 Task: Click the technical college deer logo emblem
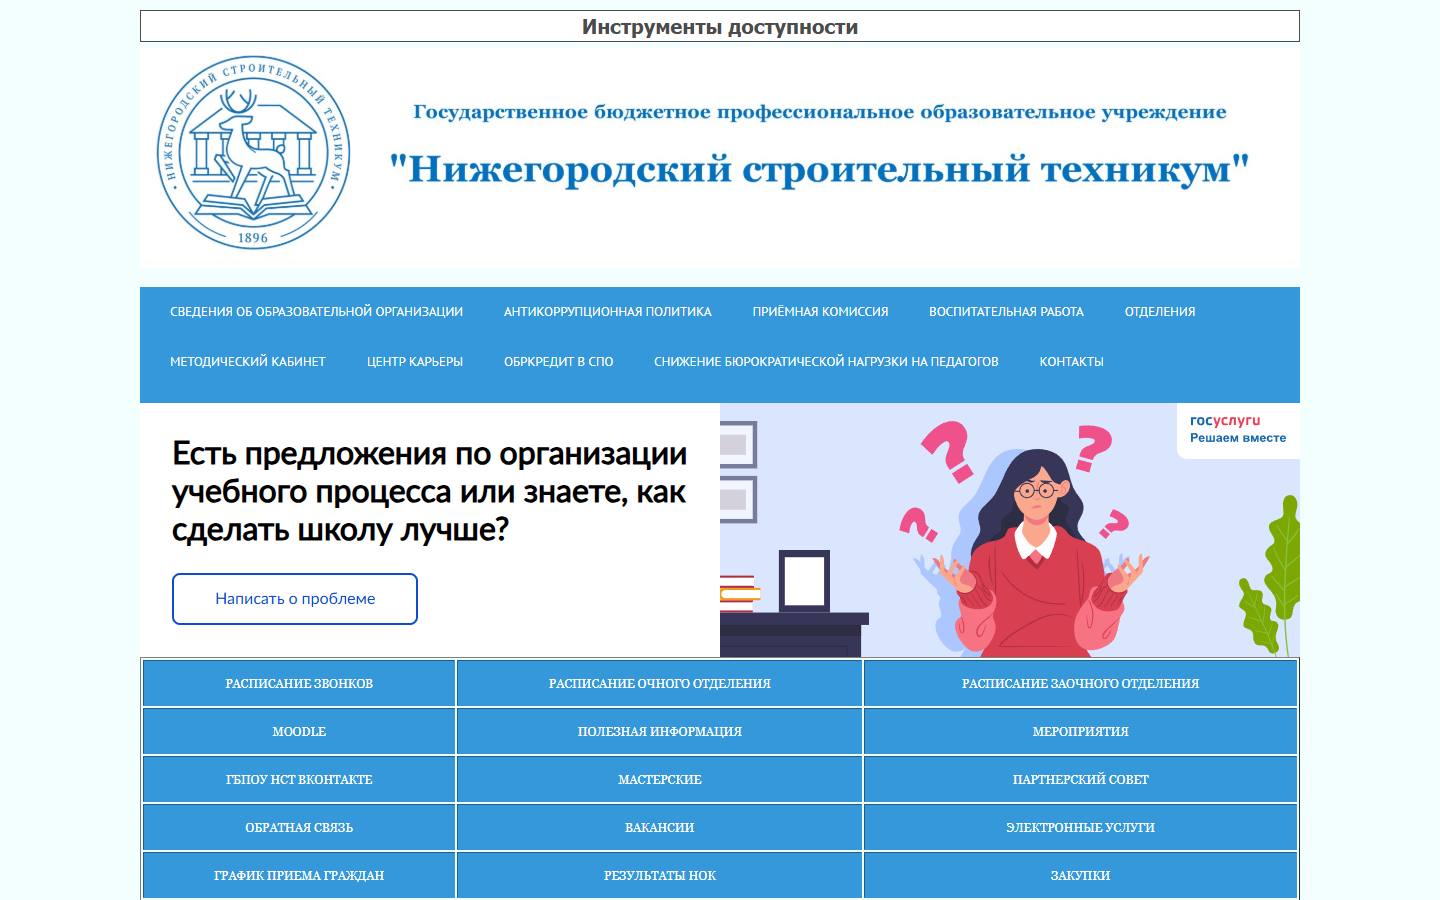(254, 152)
